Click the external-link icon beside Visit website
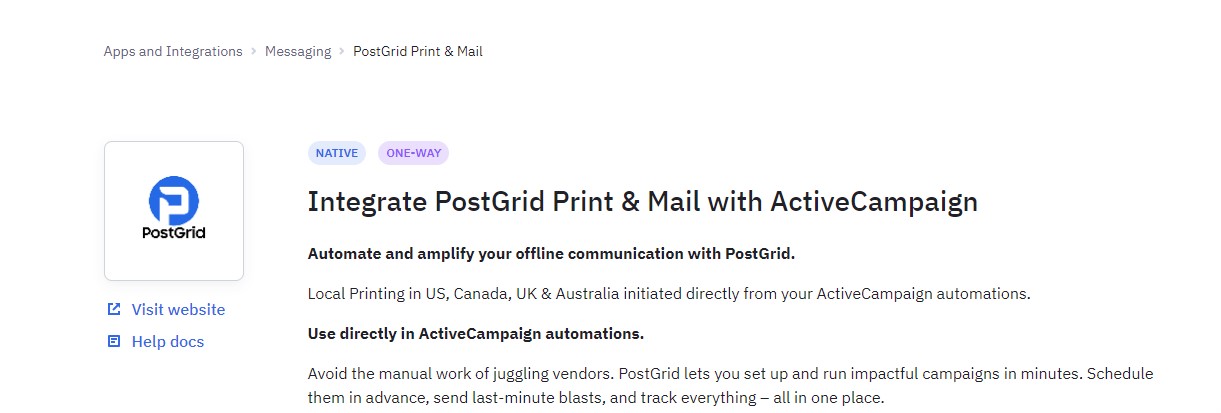 point(114,310)
